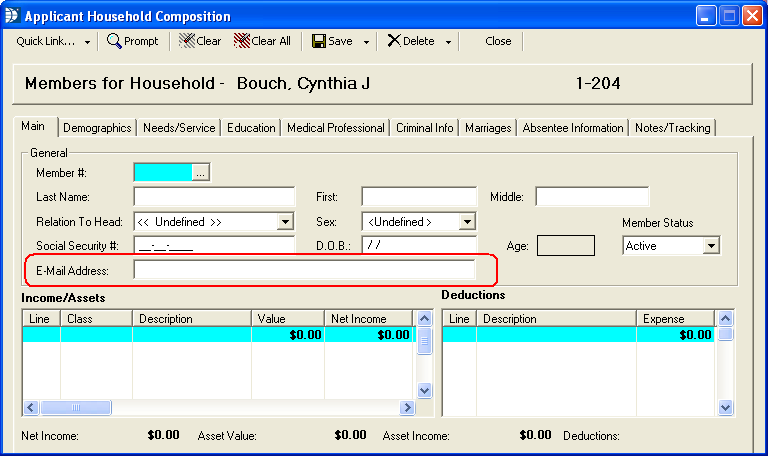Click the Last Name text field

pyautogui.click(x=214, y=197)
